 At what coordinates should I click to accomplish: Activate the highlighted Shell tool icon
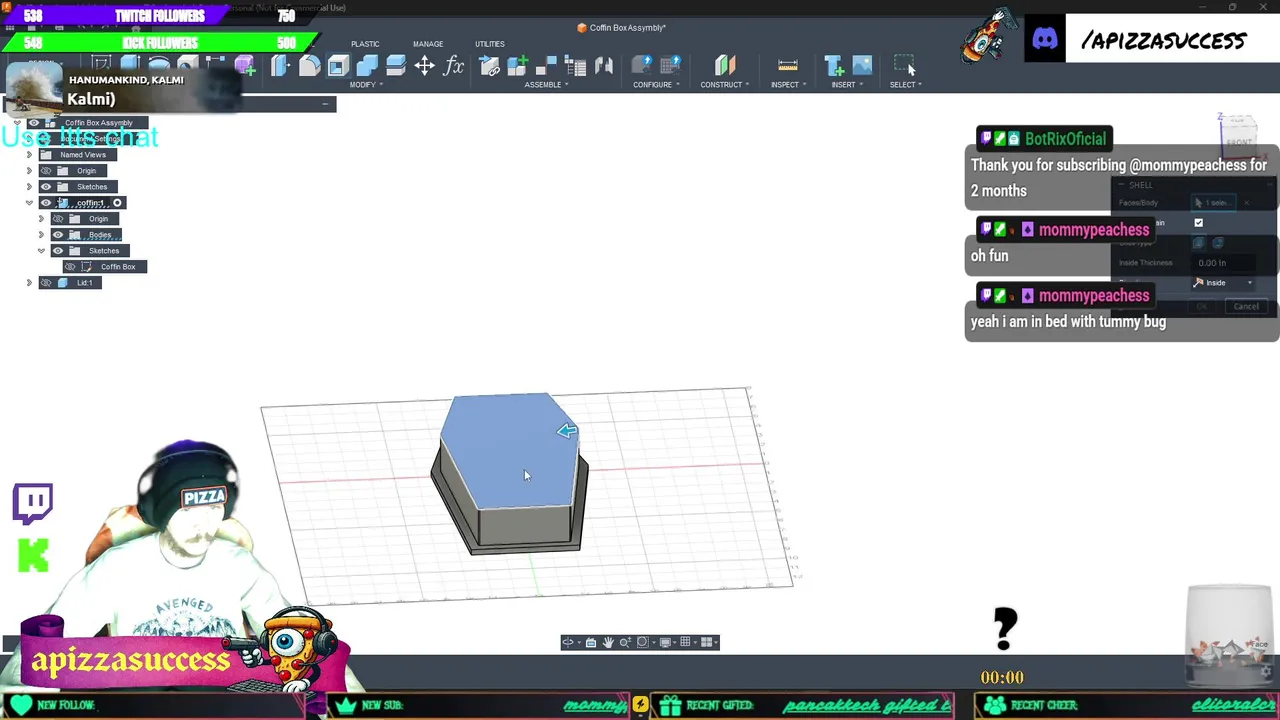(x=338, y=66)
